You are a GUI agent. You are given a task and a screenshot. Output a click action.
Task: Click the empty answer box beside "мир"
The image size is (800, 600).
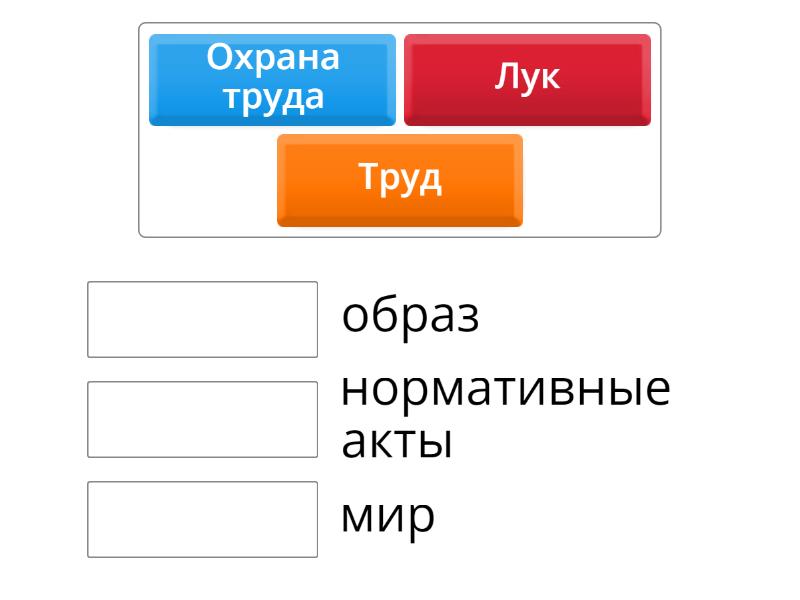tap(202, 519)
